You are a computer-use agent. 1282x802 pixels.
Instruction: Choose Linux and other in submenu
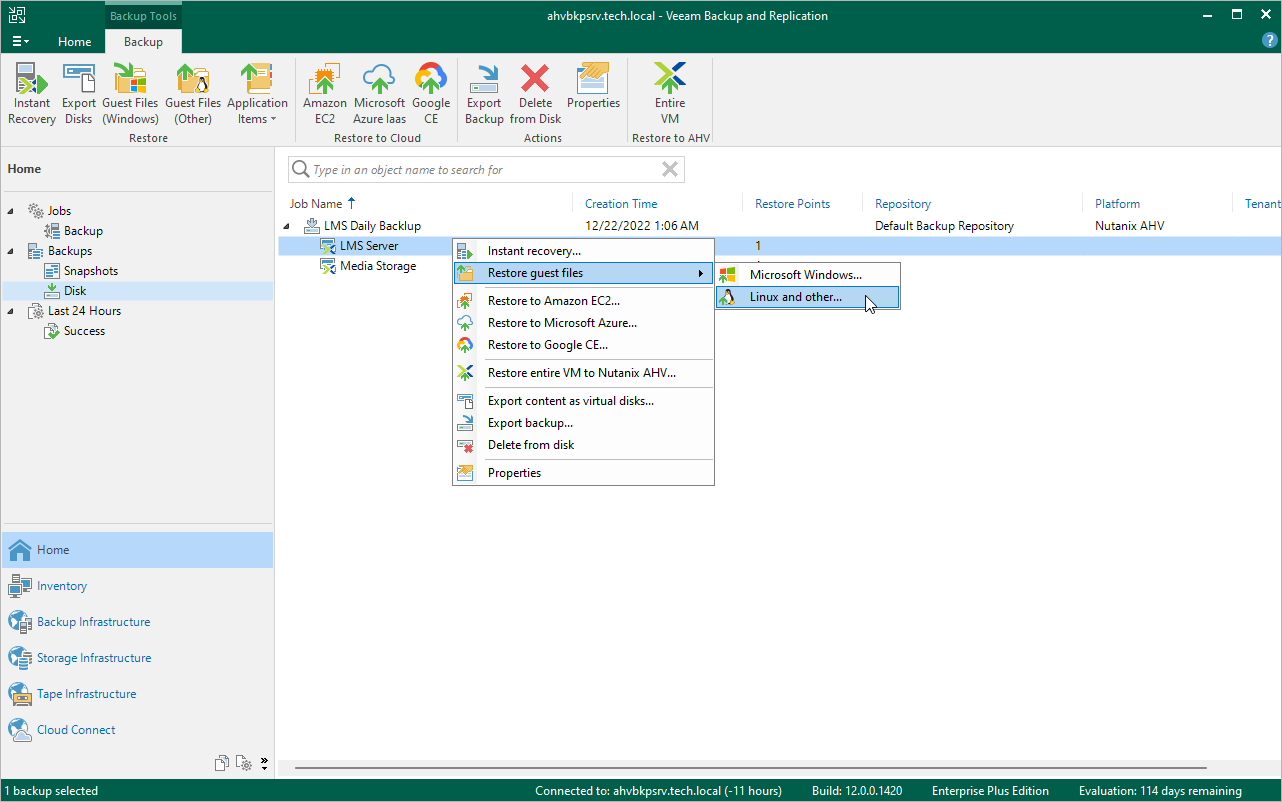808,297
